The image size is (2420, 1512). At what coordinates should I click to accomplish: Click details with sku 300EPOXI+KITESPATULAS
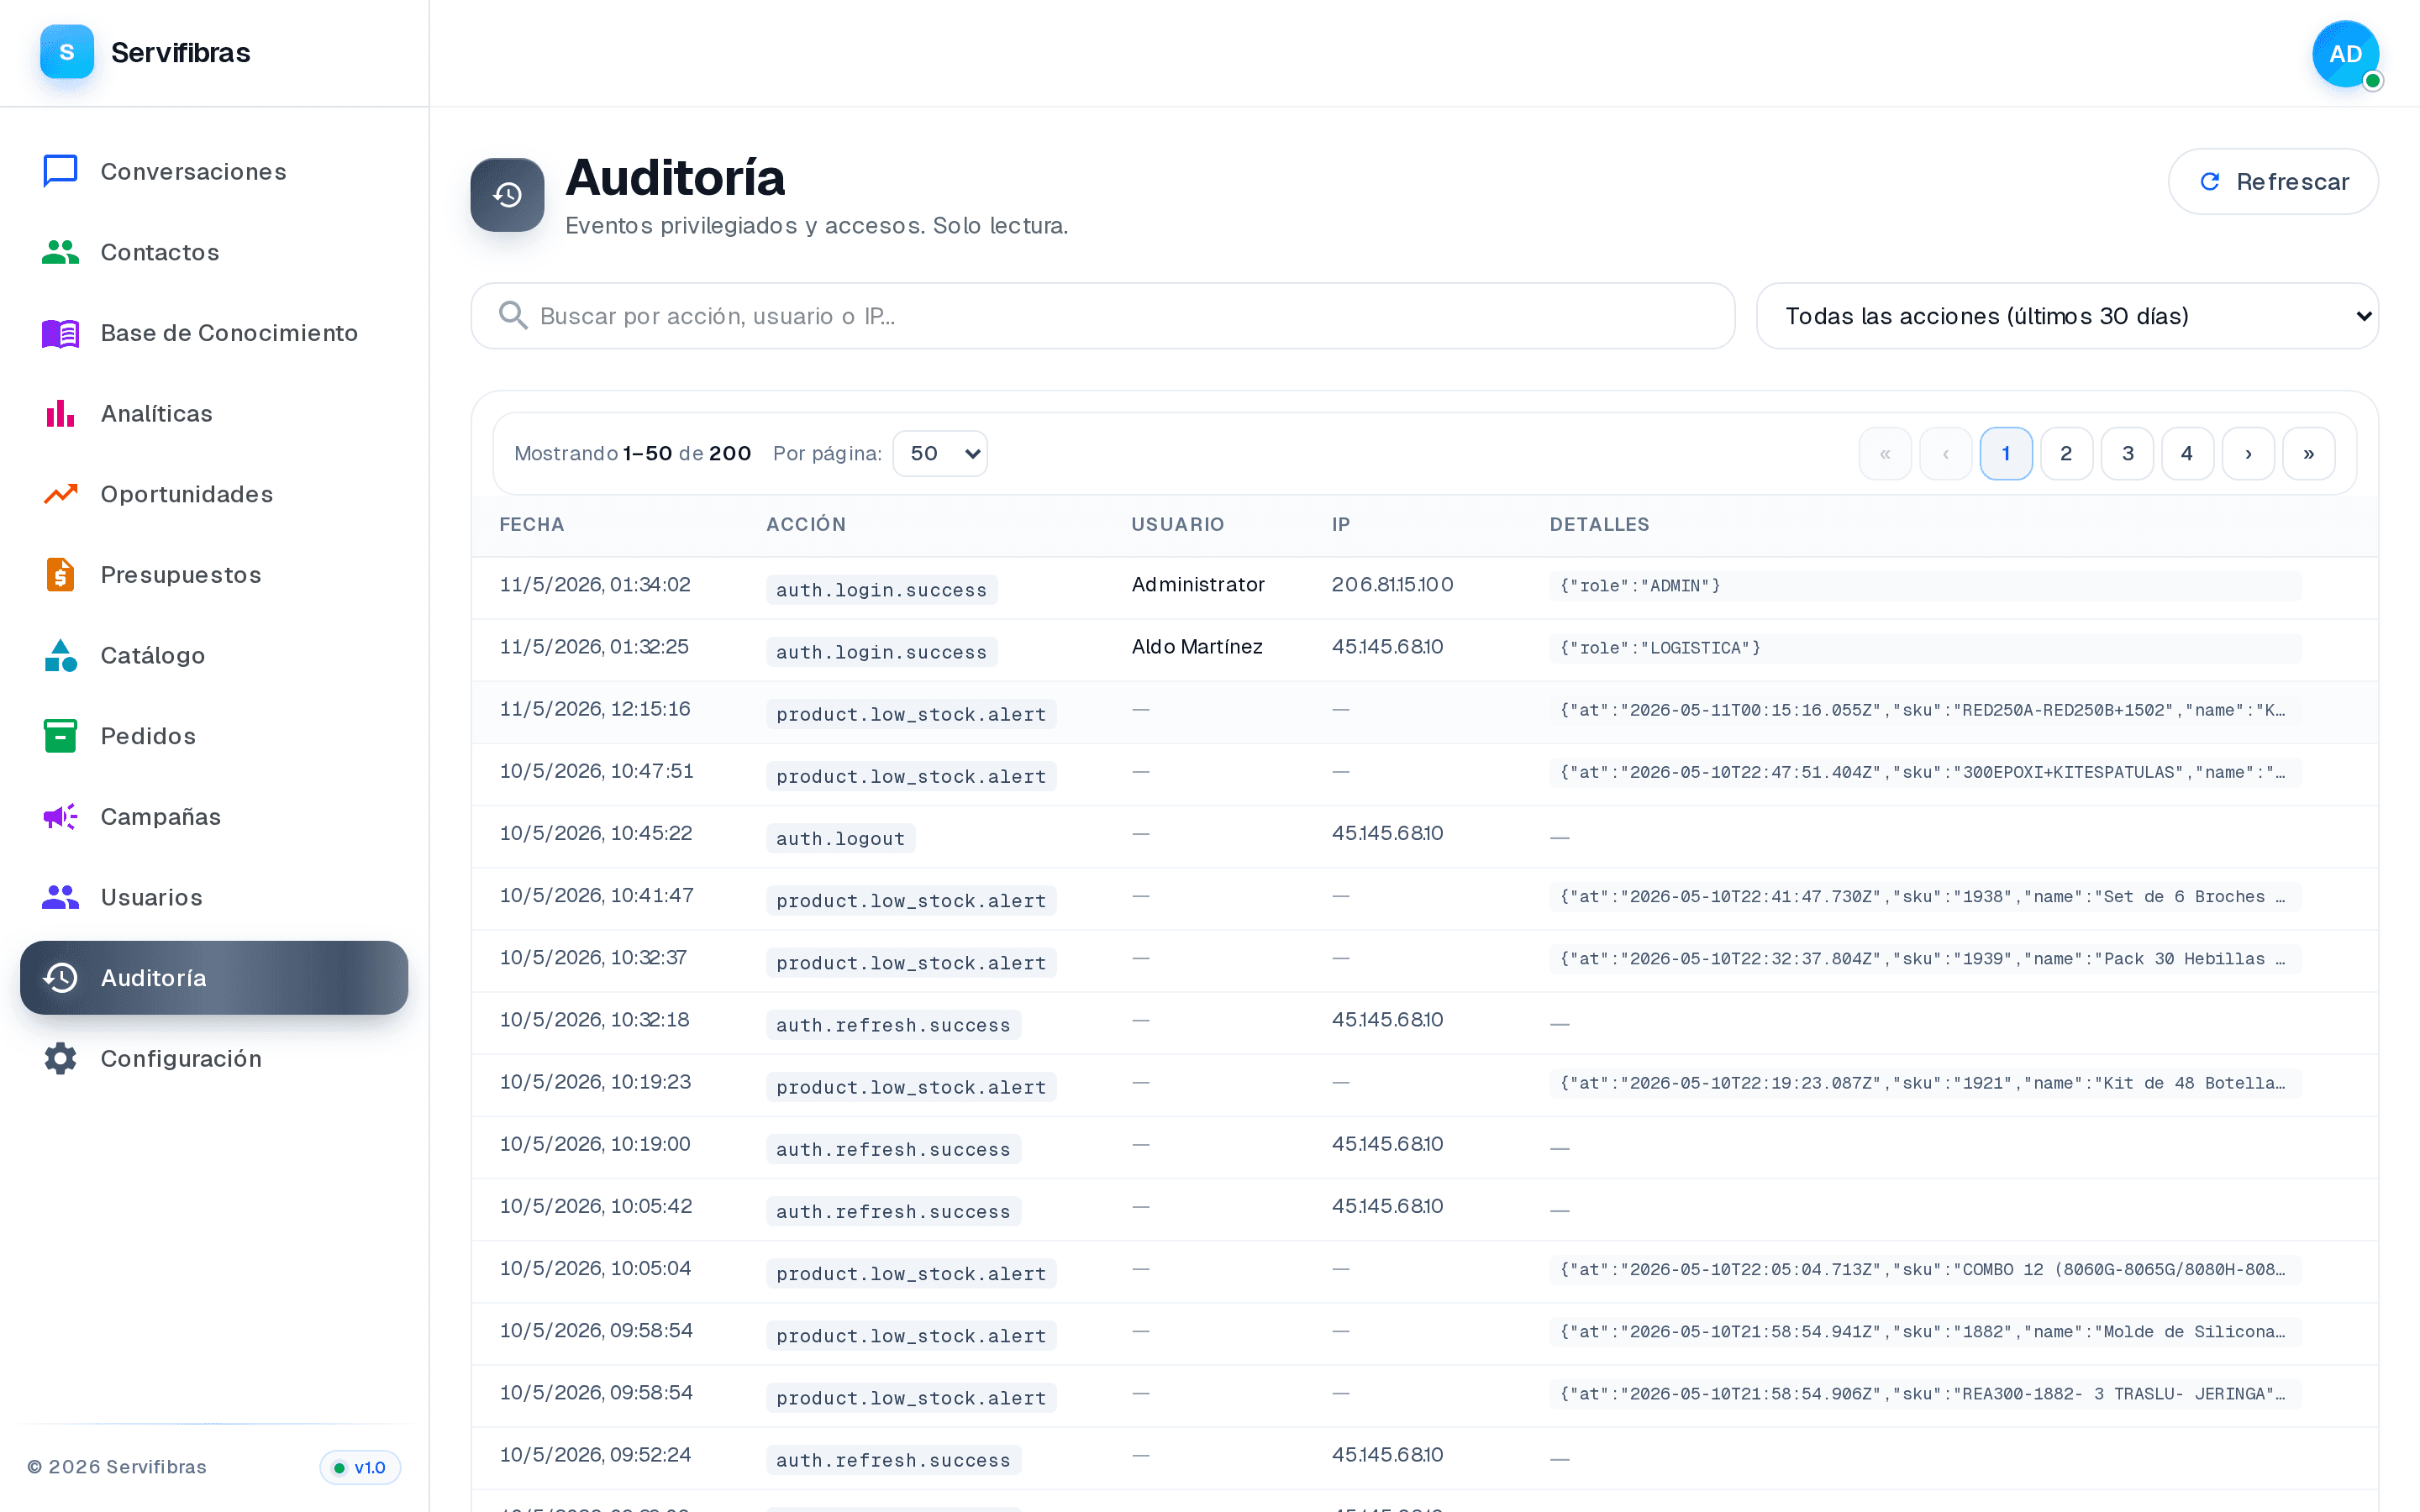pos(1925,772)
